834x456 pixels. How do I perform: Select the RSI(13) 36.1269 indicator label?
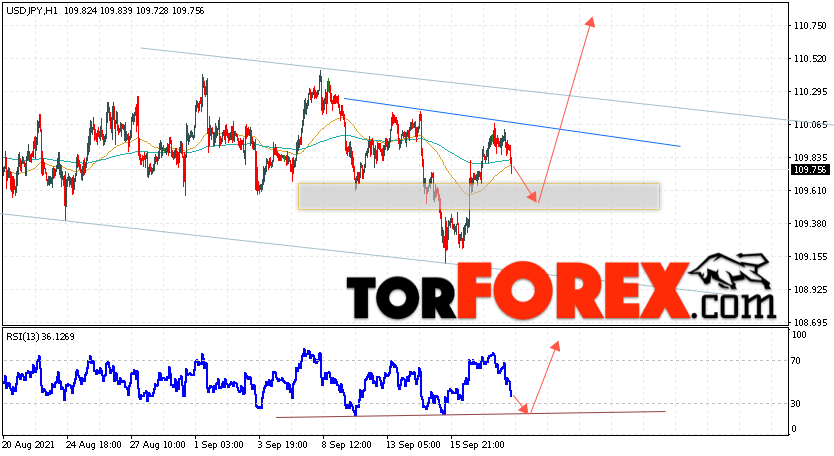point(40,337)
